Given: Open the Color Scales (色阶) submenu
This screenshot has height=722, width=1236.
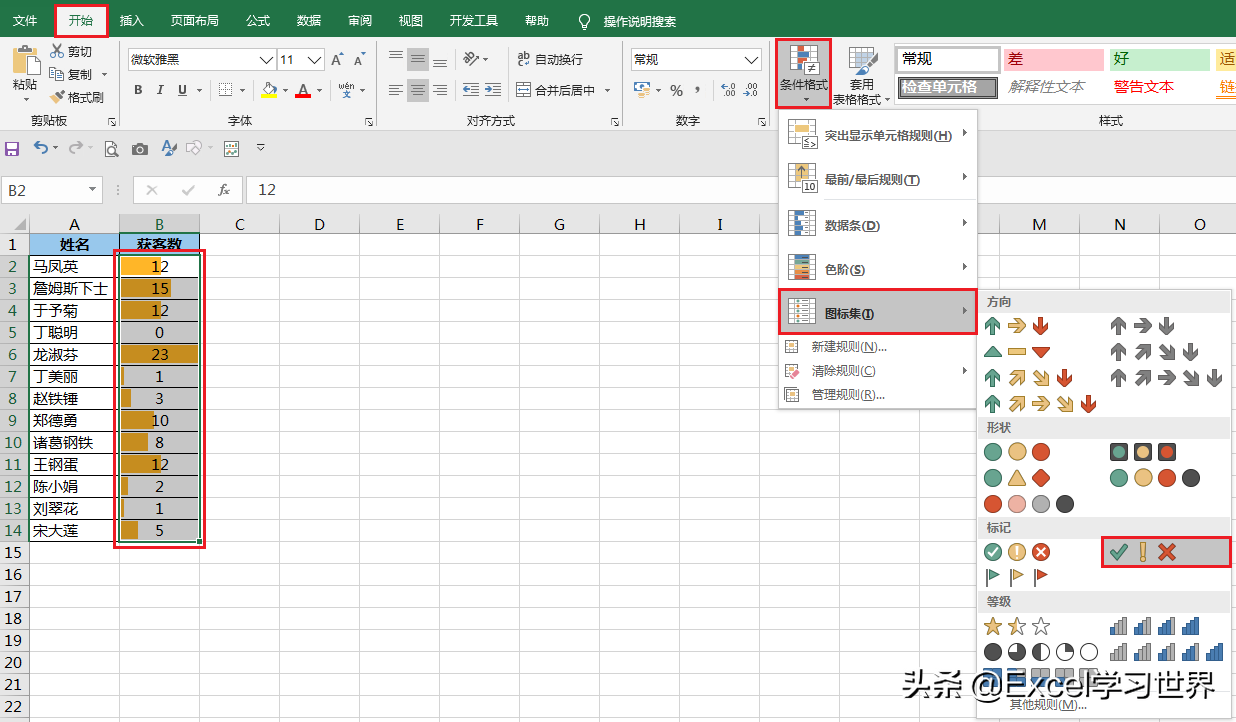Looking at the screenshot, I should pyautogui.click(x=878, y=269).
